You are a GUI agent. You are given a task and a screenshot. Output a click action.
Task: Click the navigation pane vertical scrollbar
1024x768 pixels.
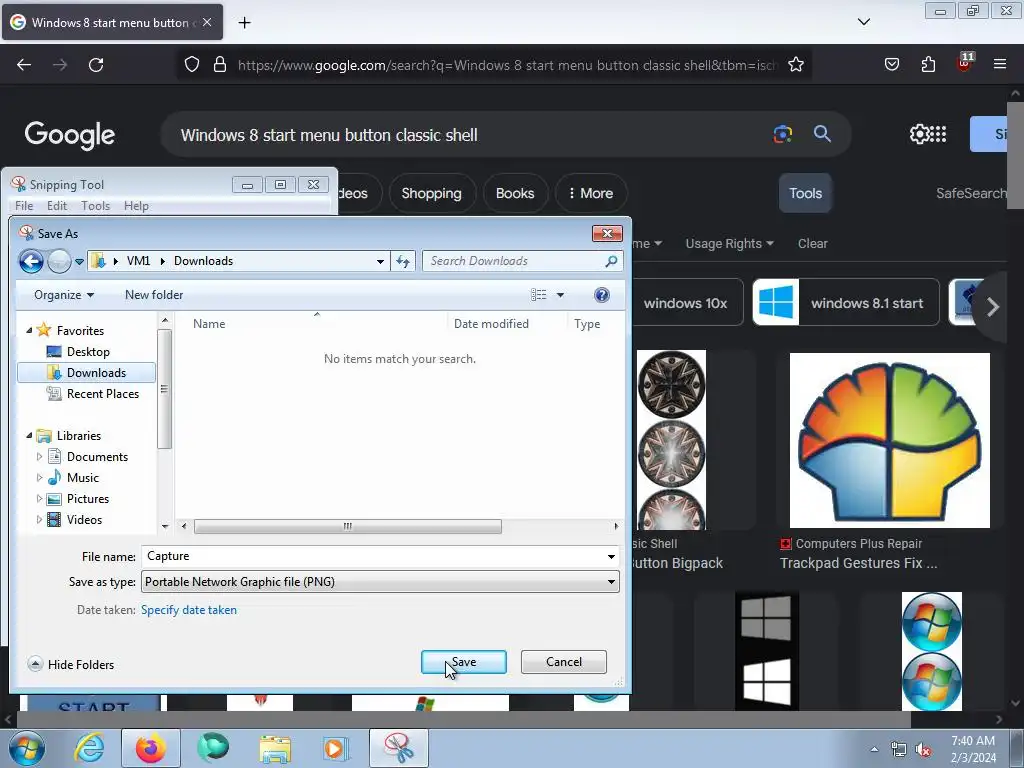tap(165, 389)
